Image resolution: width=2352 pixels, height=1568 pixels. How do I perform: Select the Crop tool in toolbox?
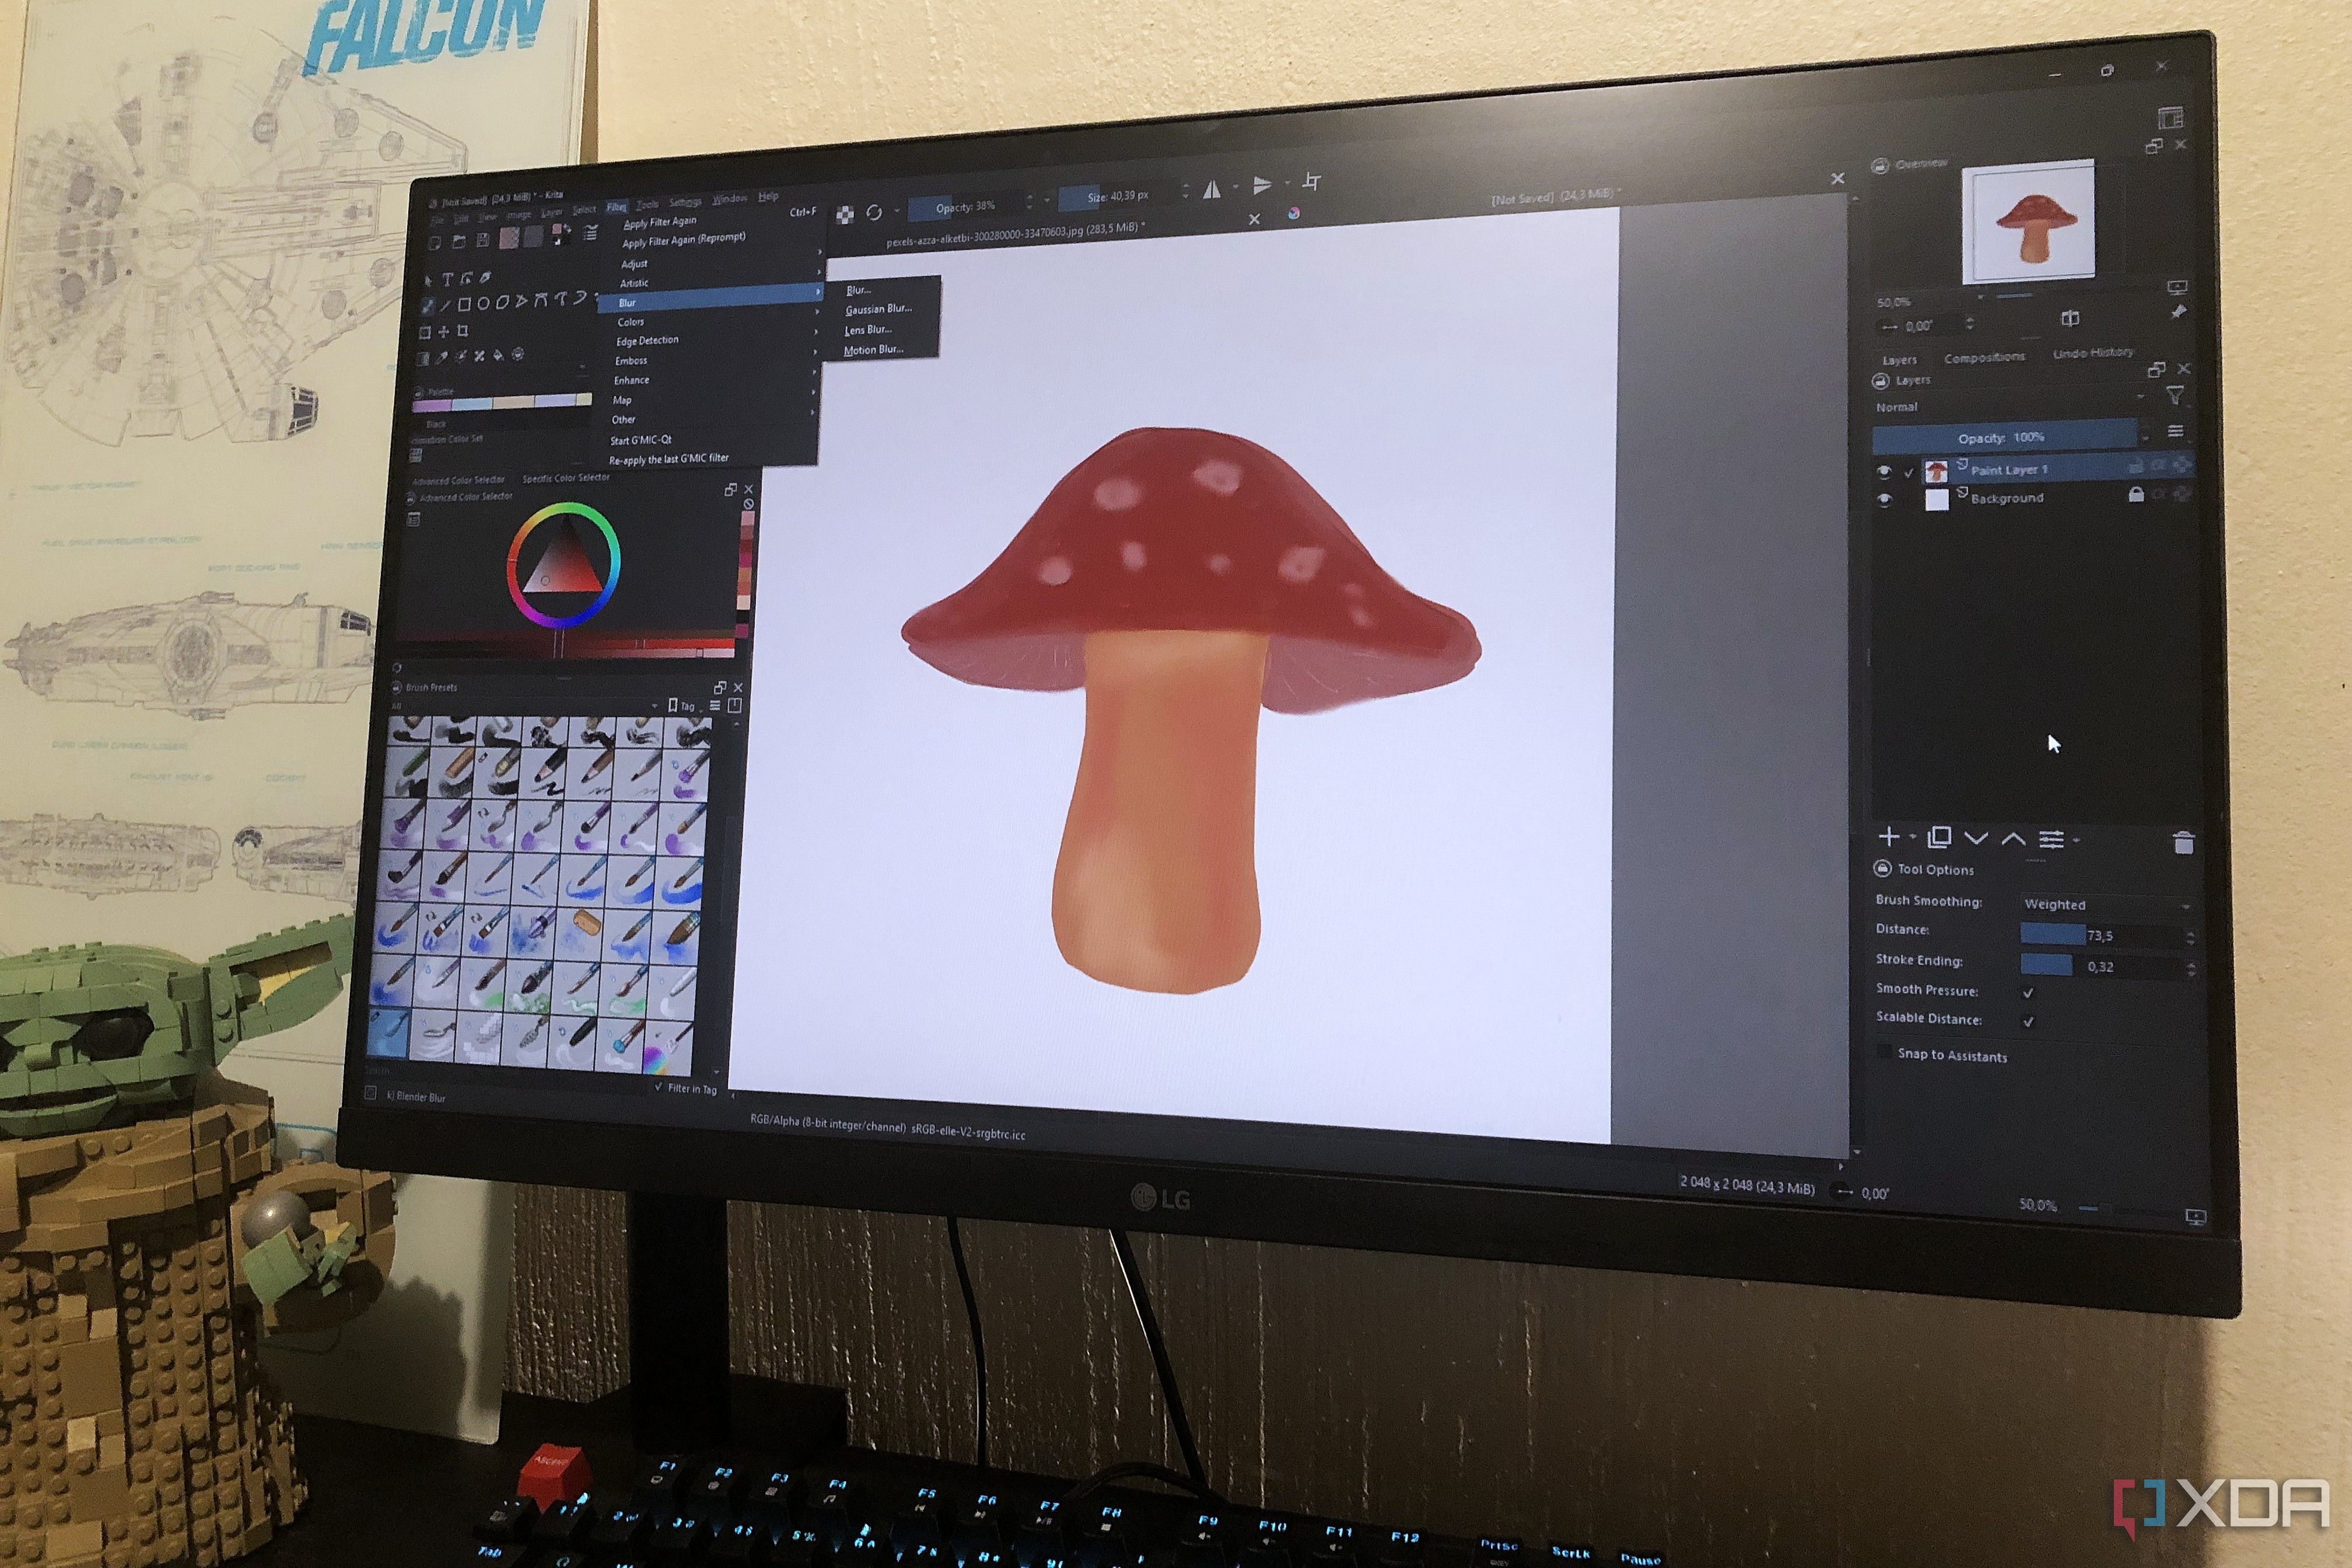[x=462, y=331]
